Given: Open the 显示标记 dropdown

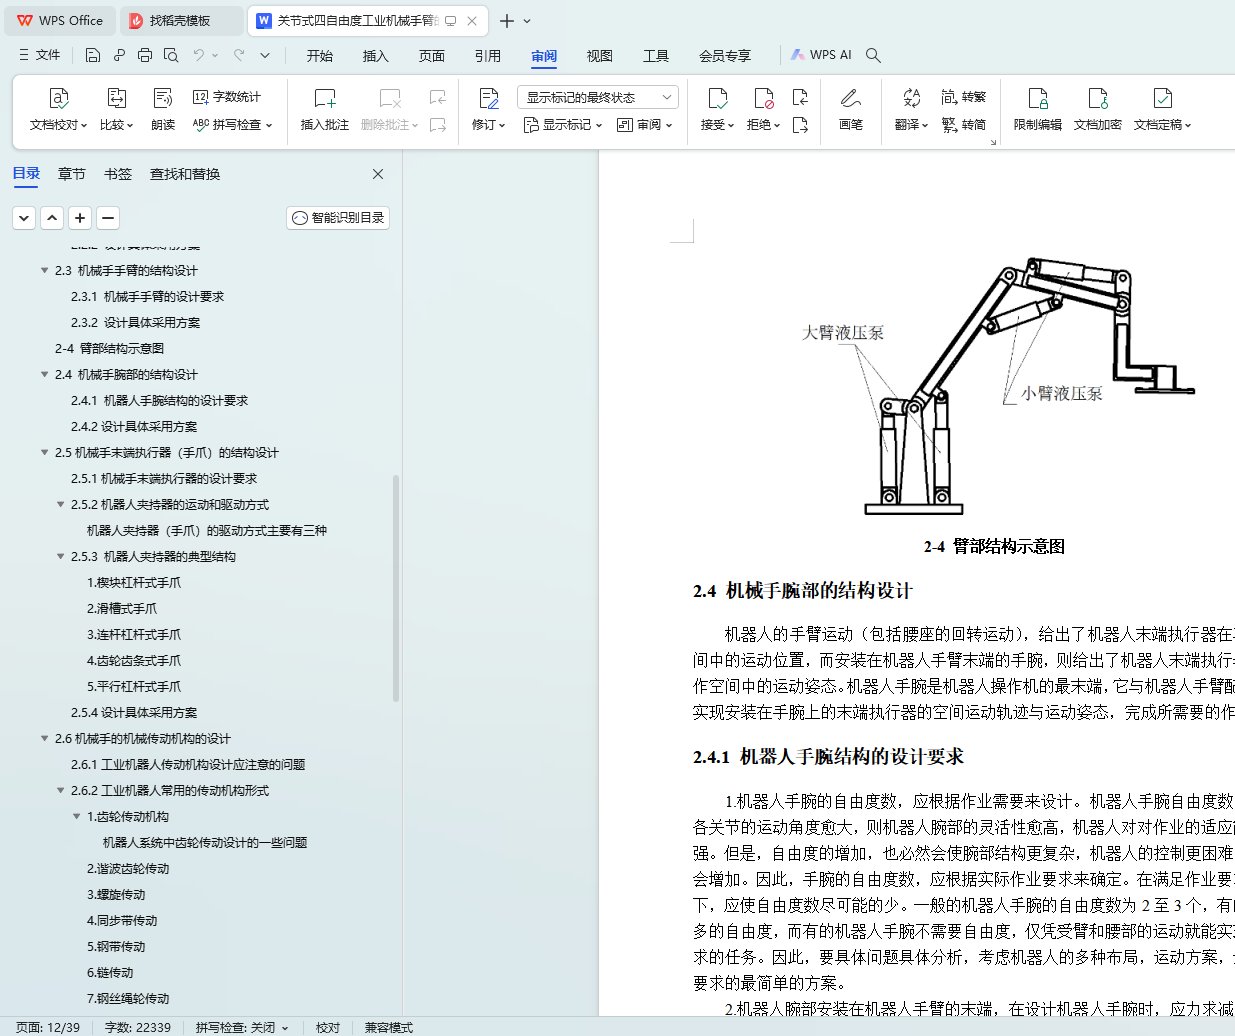Looking at the screenshot, I should click(563, 125).
